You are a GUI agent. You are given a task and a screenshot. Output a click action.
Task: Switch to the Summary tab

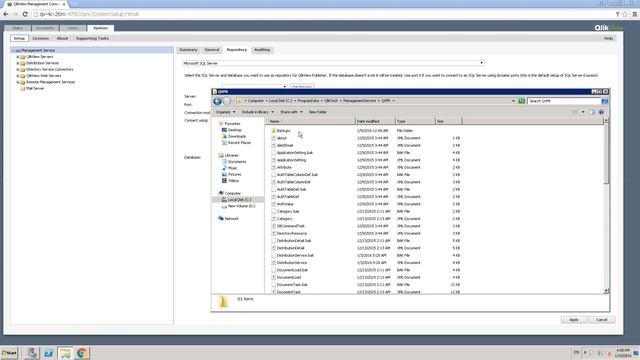point(188,50)
